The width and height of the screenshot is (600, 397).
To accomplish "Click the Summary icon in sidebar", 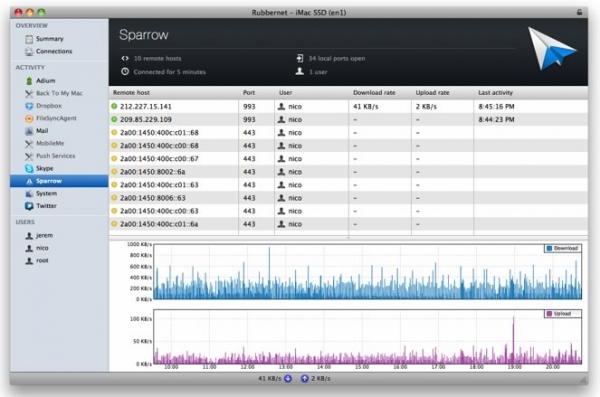I will tap(29, 39).
